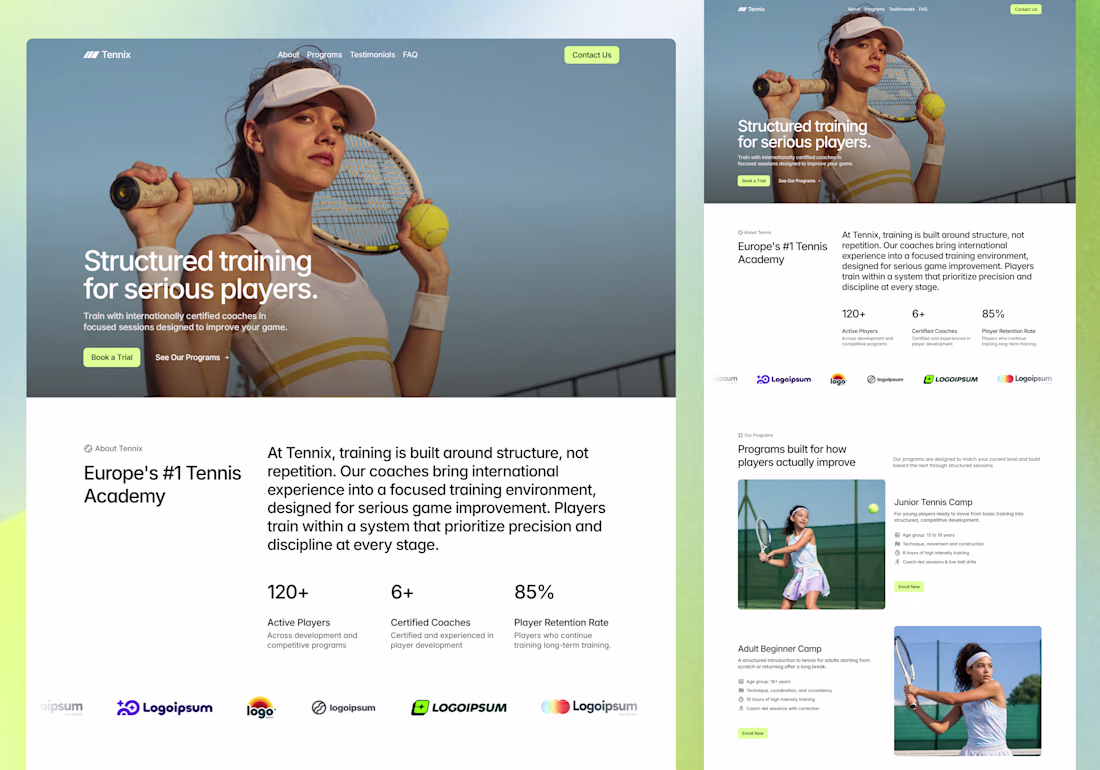Click the green LOGOIPSUM logo in the large preview
The width and height of the screenshot is (1100, 770).
pos(459,708)
